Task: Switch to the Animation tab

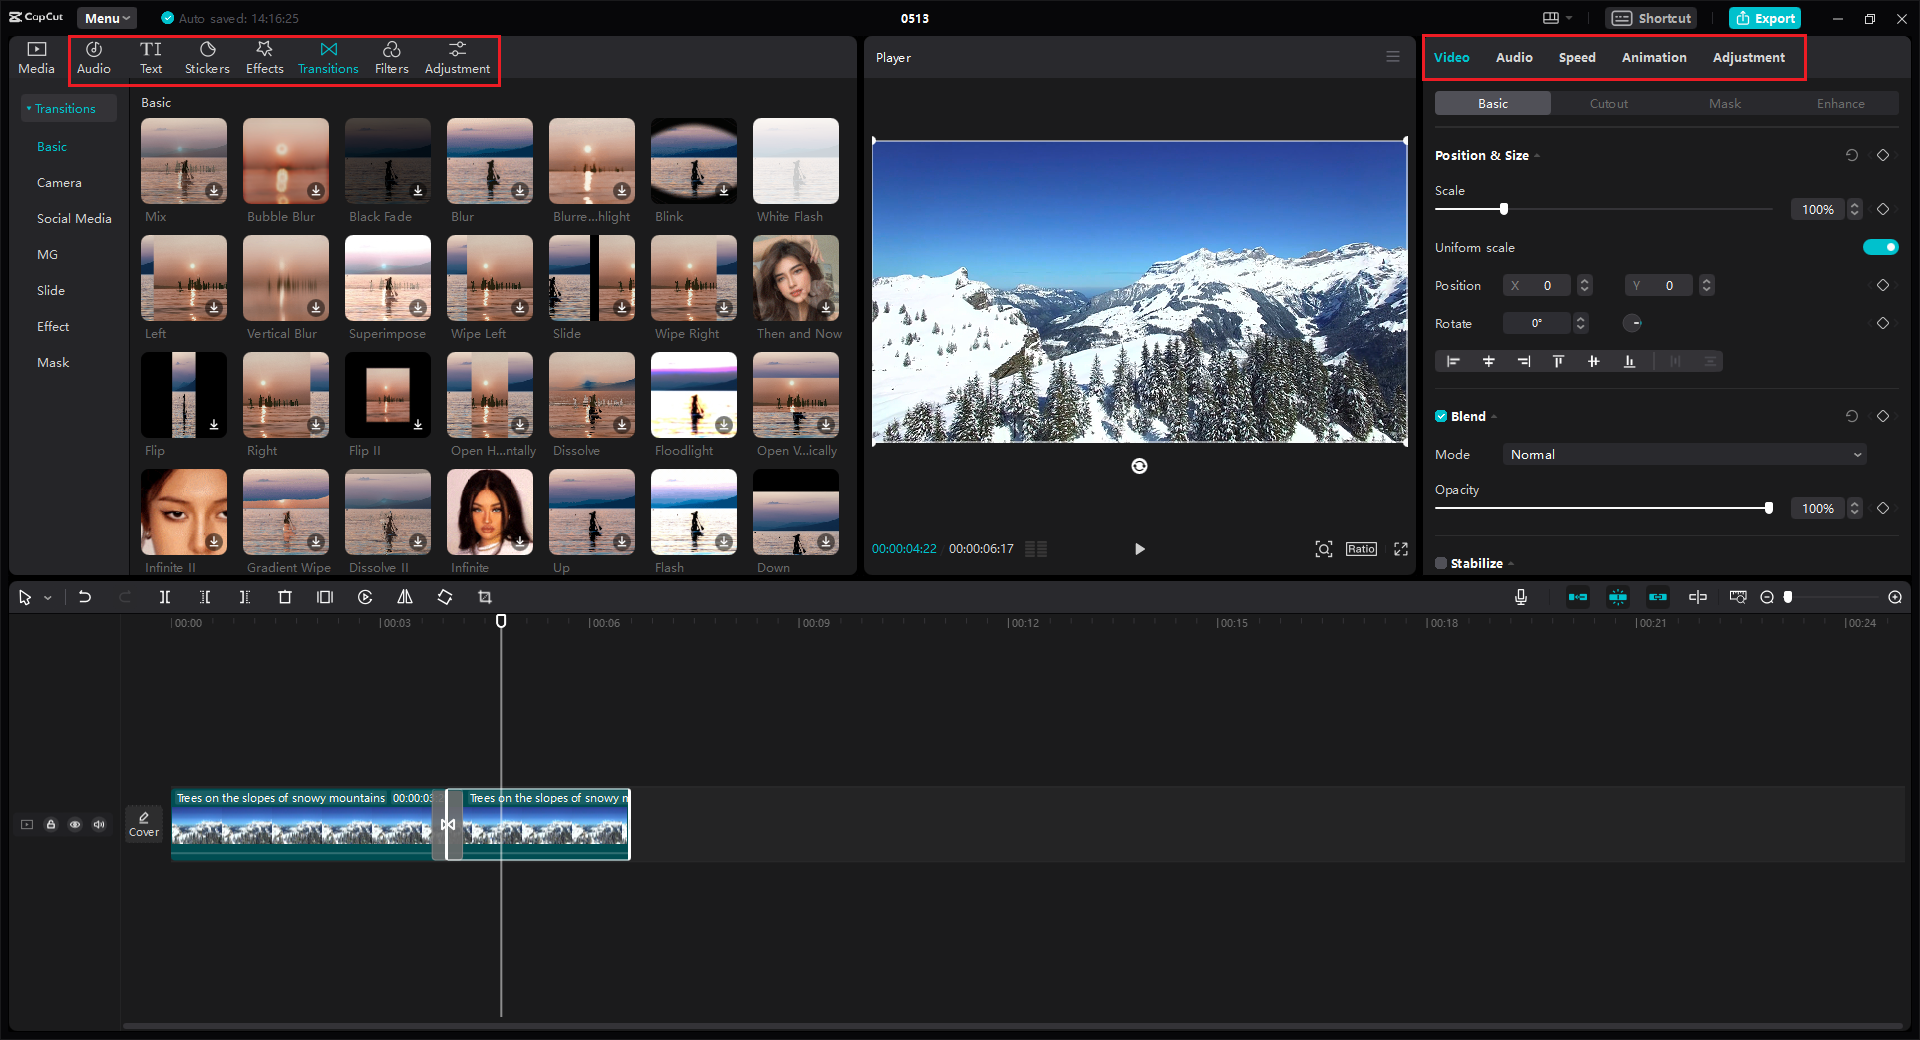Action: point(1653,57)
